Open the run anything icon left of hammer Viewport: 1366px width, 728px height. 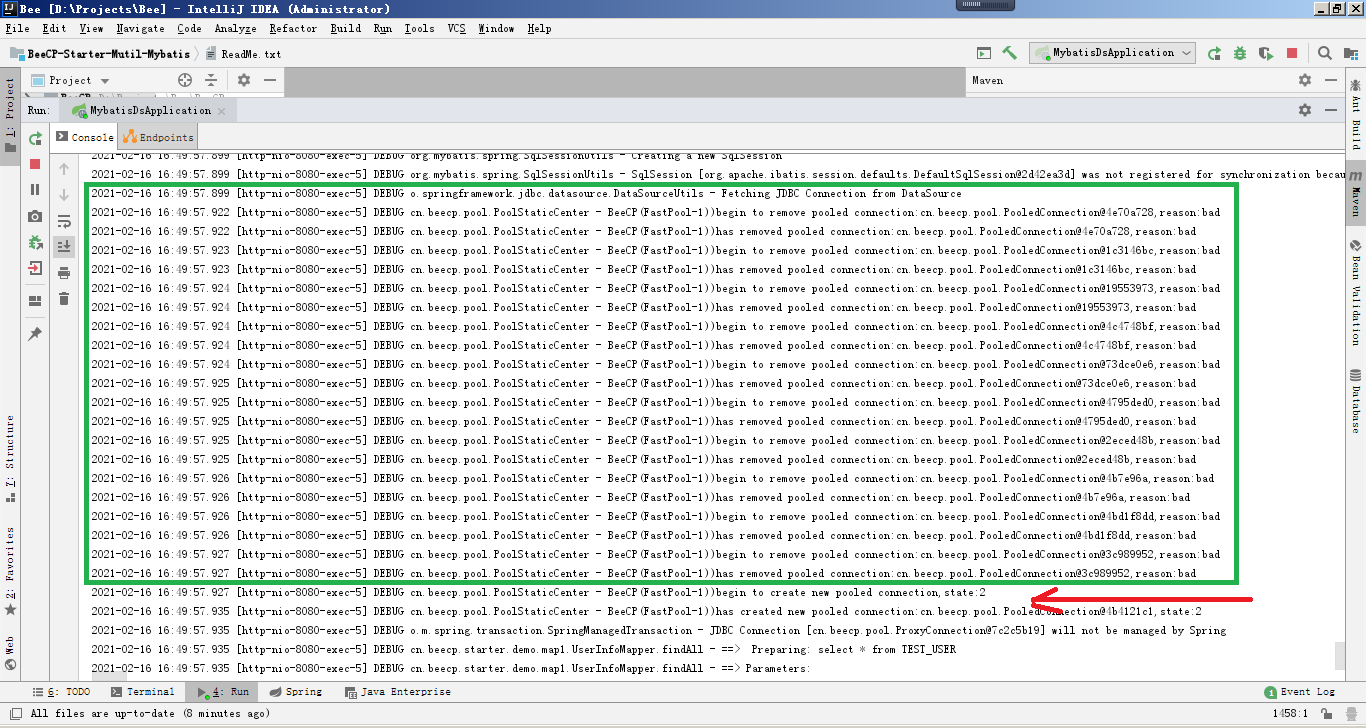984,53
